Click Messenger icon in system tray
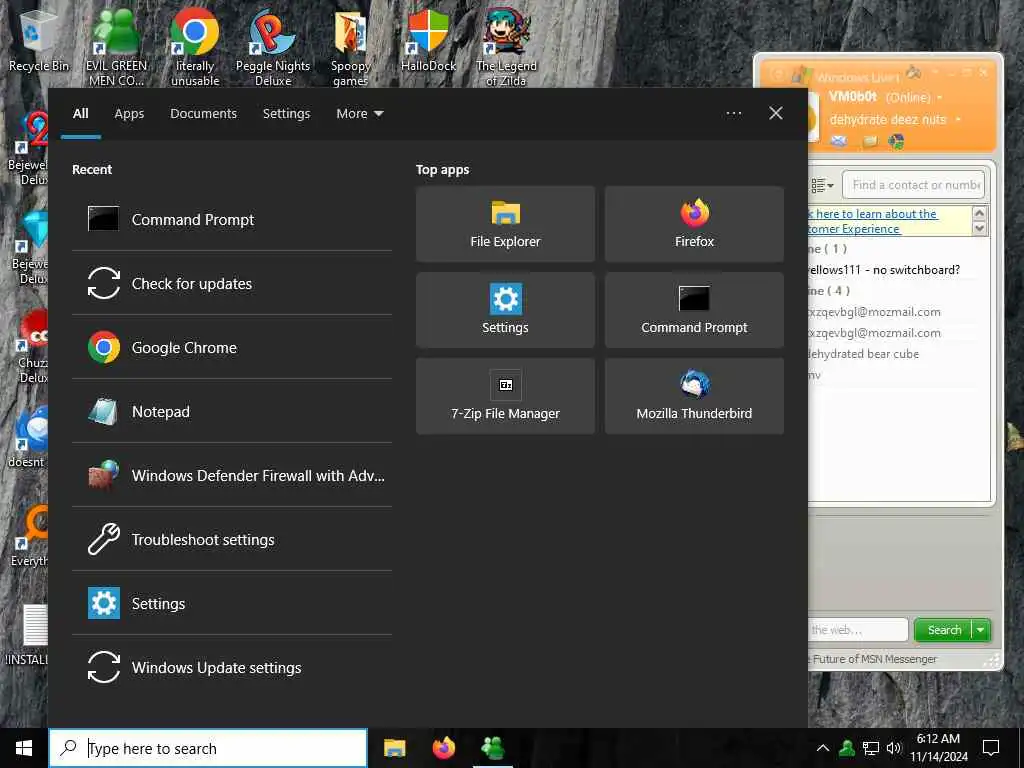1024x768 pixels. [x=847, y=748]
